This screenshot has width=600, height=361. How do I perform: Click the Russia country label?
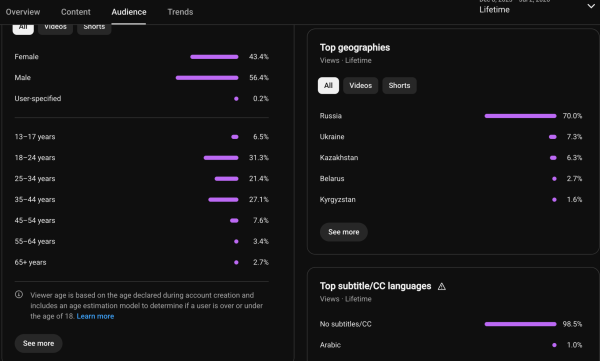[331, 116]
